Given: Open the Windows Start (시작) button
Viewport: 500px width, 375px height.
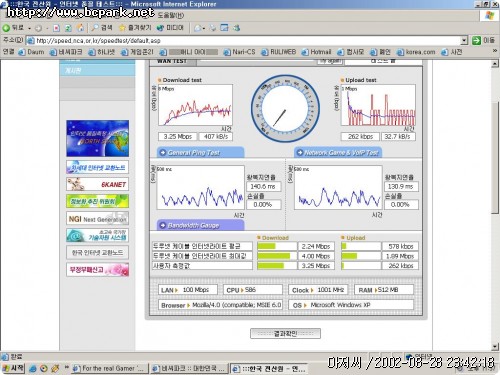Looking at the screenshot, I should (13, 368).
